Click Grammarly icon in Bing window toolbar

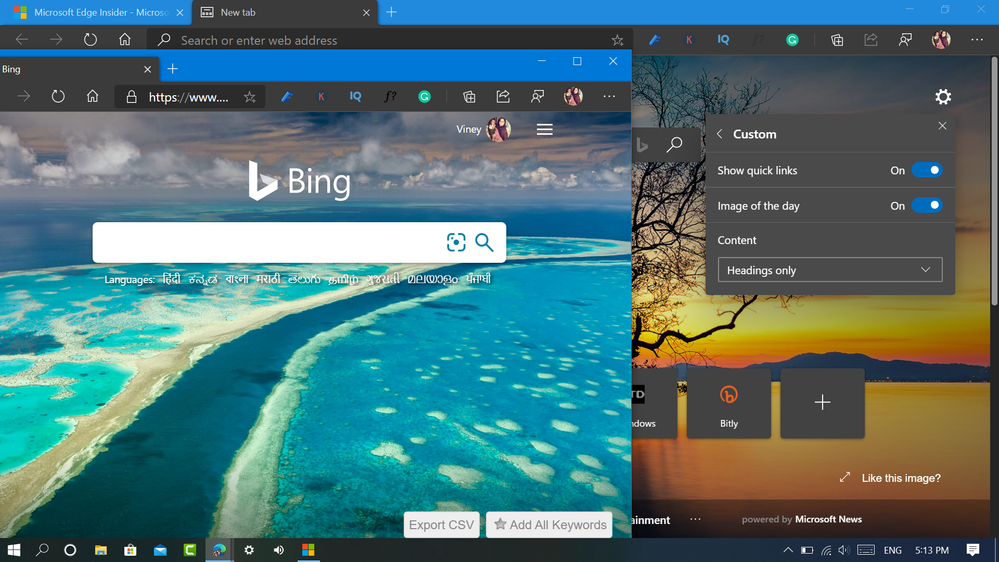click(424, 96)
